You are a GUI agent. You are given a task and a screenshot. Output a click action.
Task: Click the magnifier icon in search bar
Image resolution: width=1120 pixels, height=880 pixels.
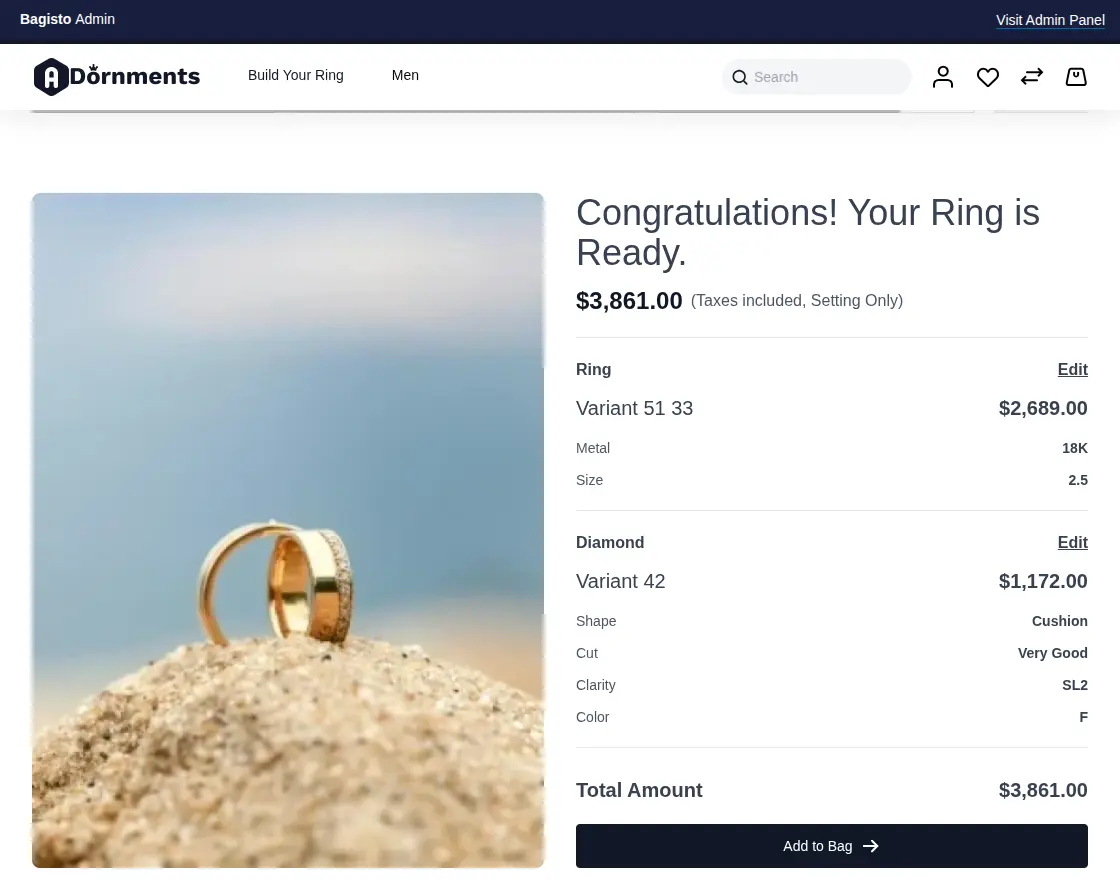pos(740,78)
